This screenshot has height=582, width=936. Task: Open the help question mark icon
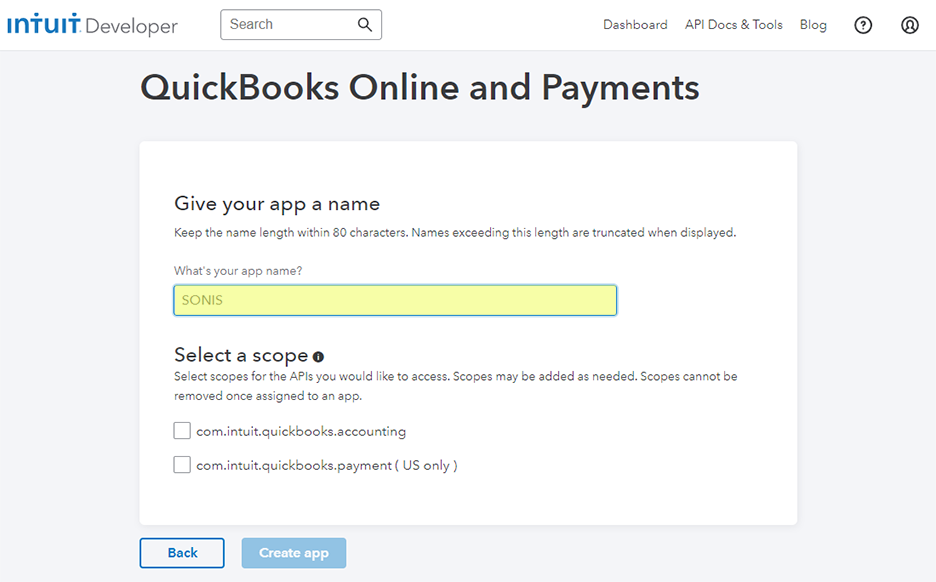tap(863, 25)
